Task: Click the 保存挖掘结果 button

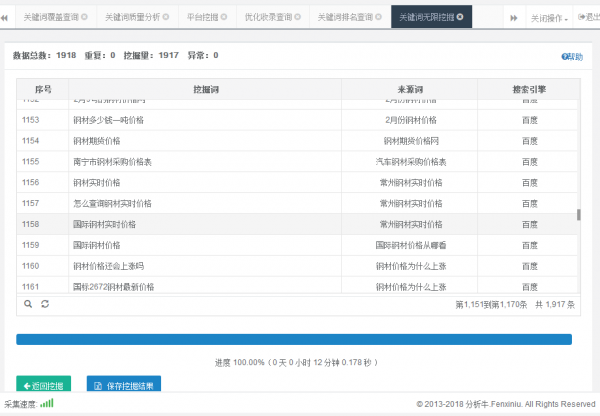Action: click(x=124, y=385)
